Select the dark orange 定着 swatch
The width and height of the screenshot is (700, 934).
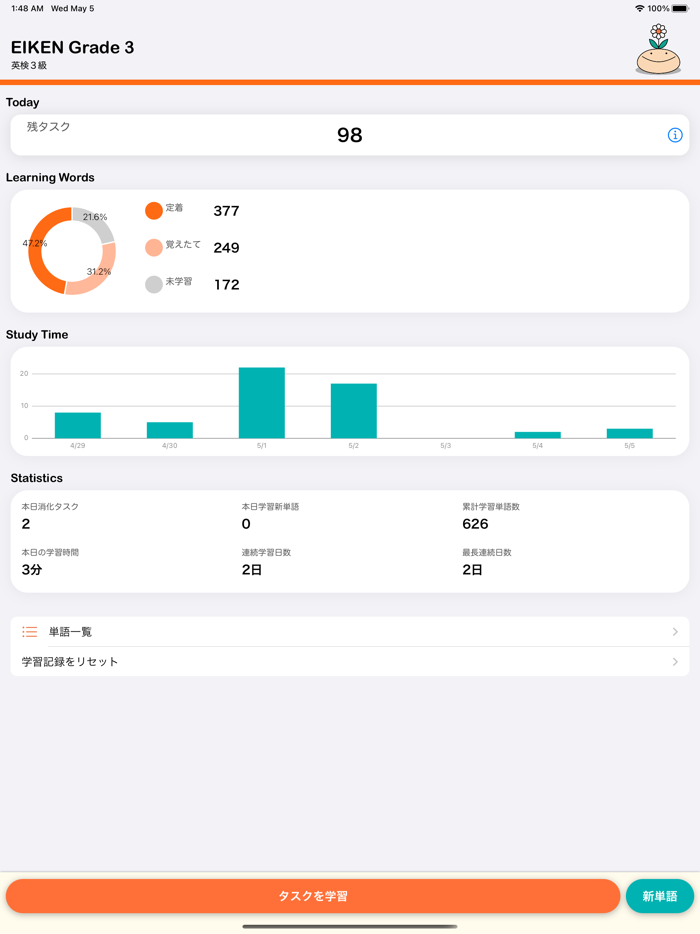point(154,210)
